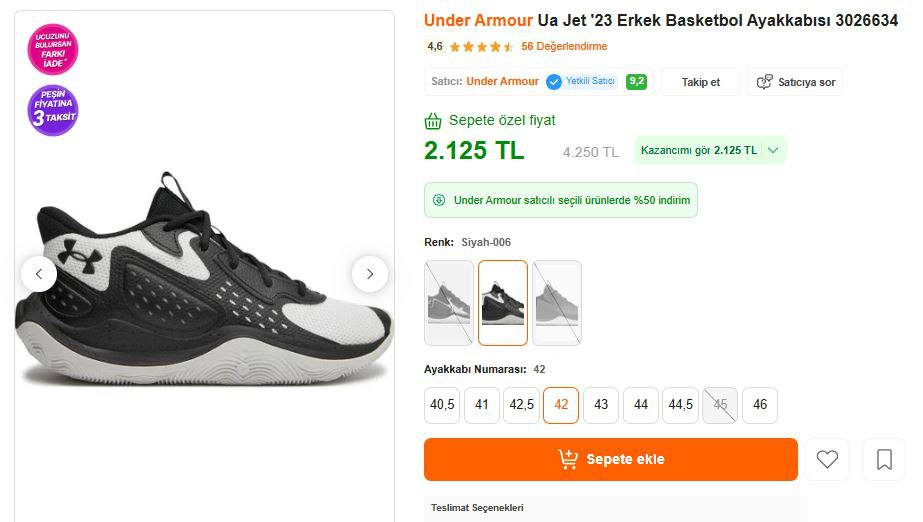
Task: Select the third gray shoe color swatch
Action: click(557, 302)
